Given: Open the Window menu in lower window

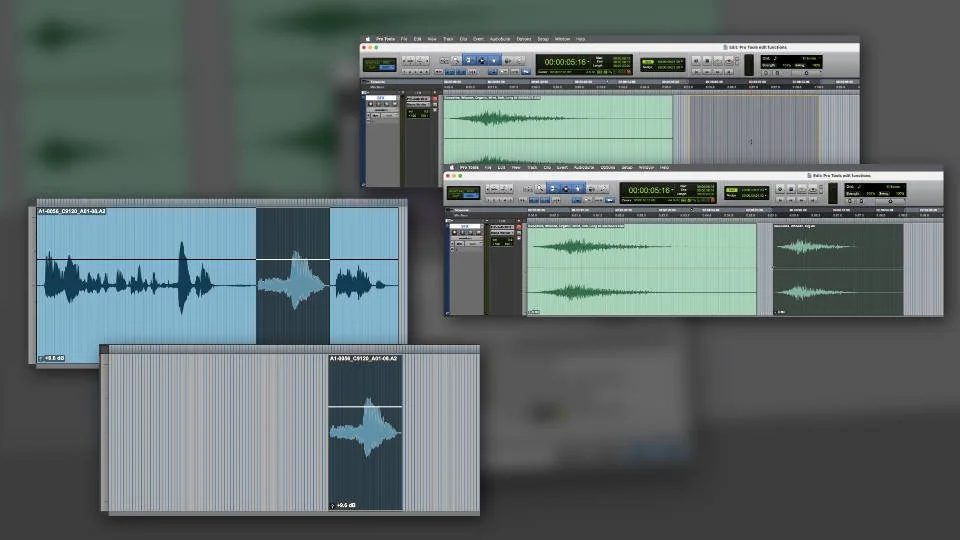Looking at the screenshot, I should [x=646, y=167].
